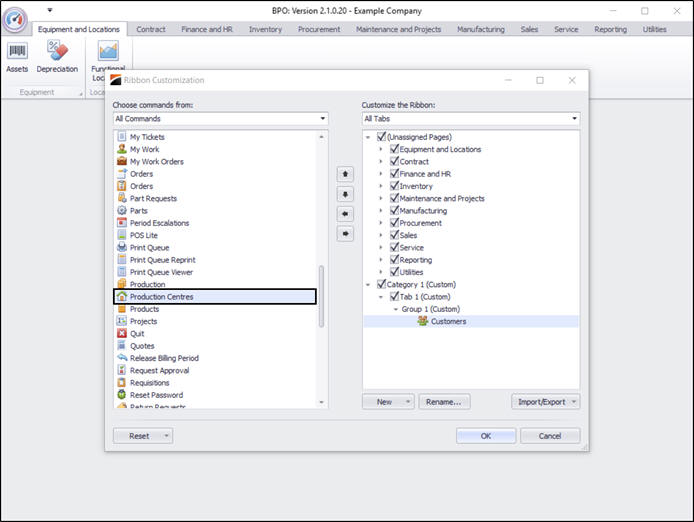694x522 pixels.
Task: Select the Quotes command icon
Action: coord(122,345)
